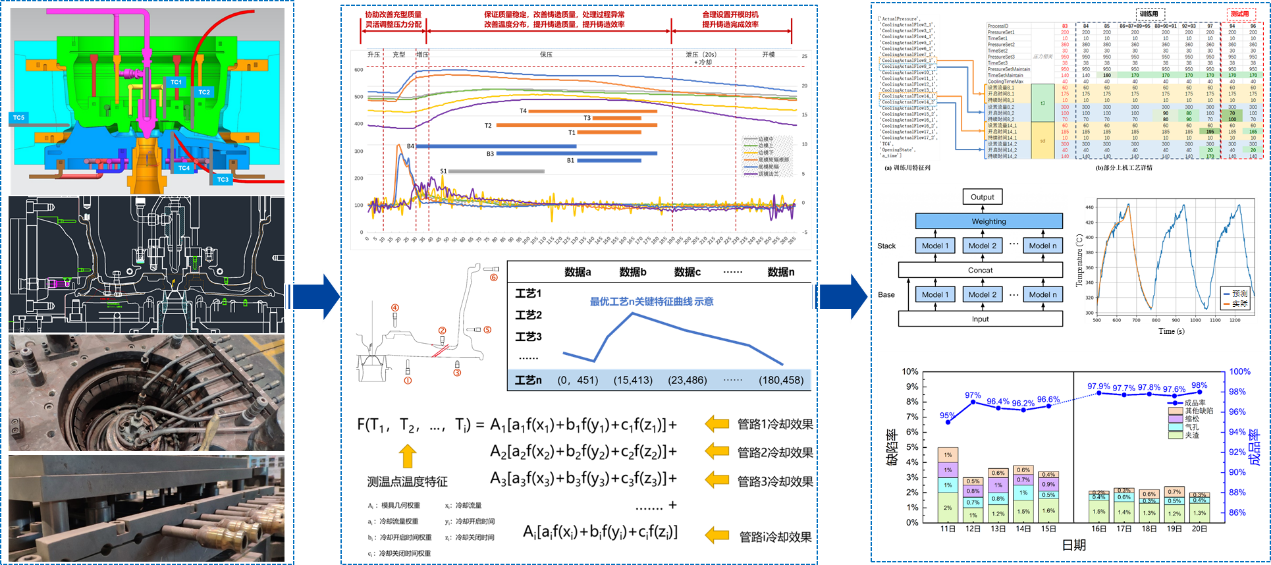The width and height of the screenshot is (1271, 565).
Task: Click the 97% yield point on 12日
Action: pos(973,402)
